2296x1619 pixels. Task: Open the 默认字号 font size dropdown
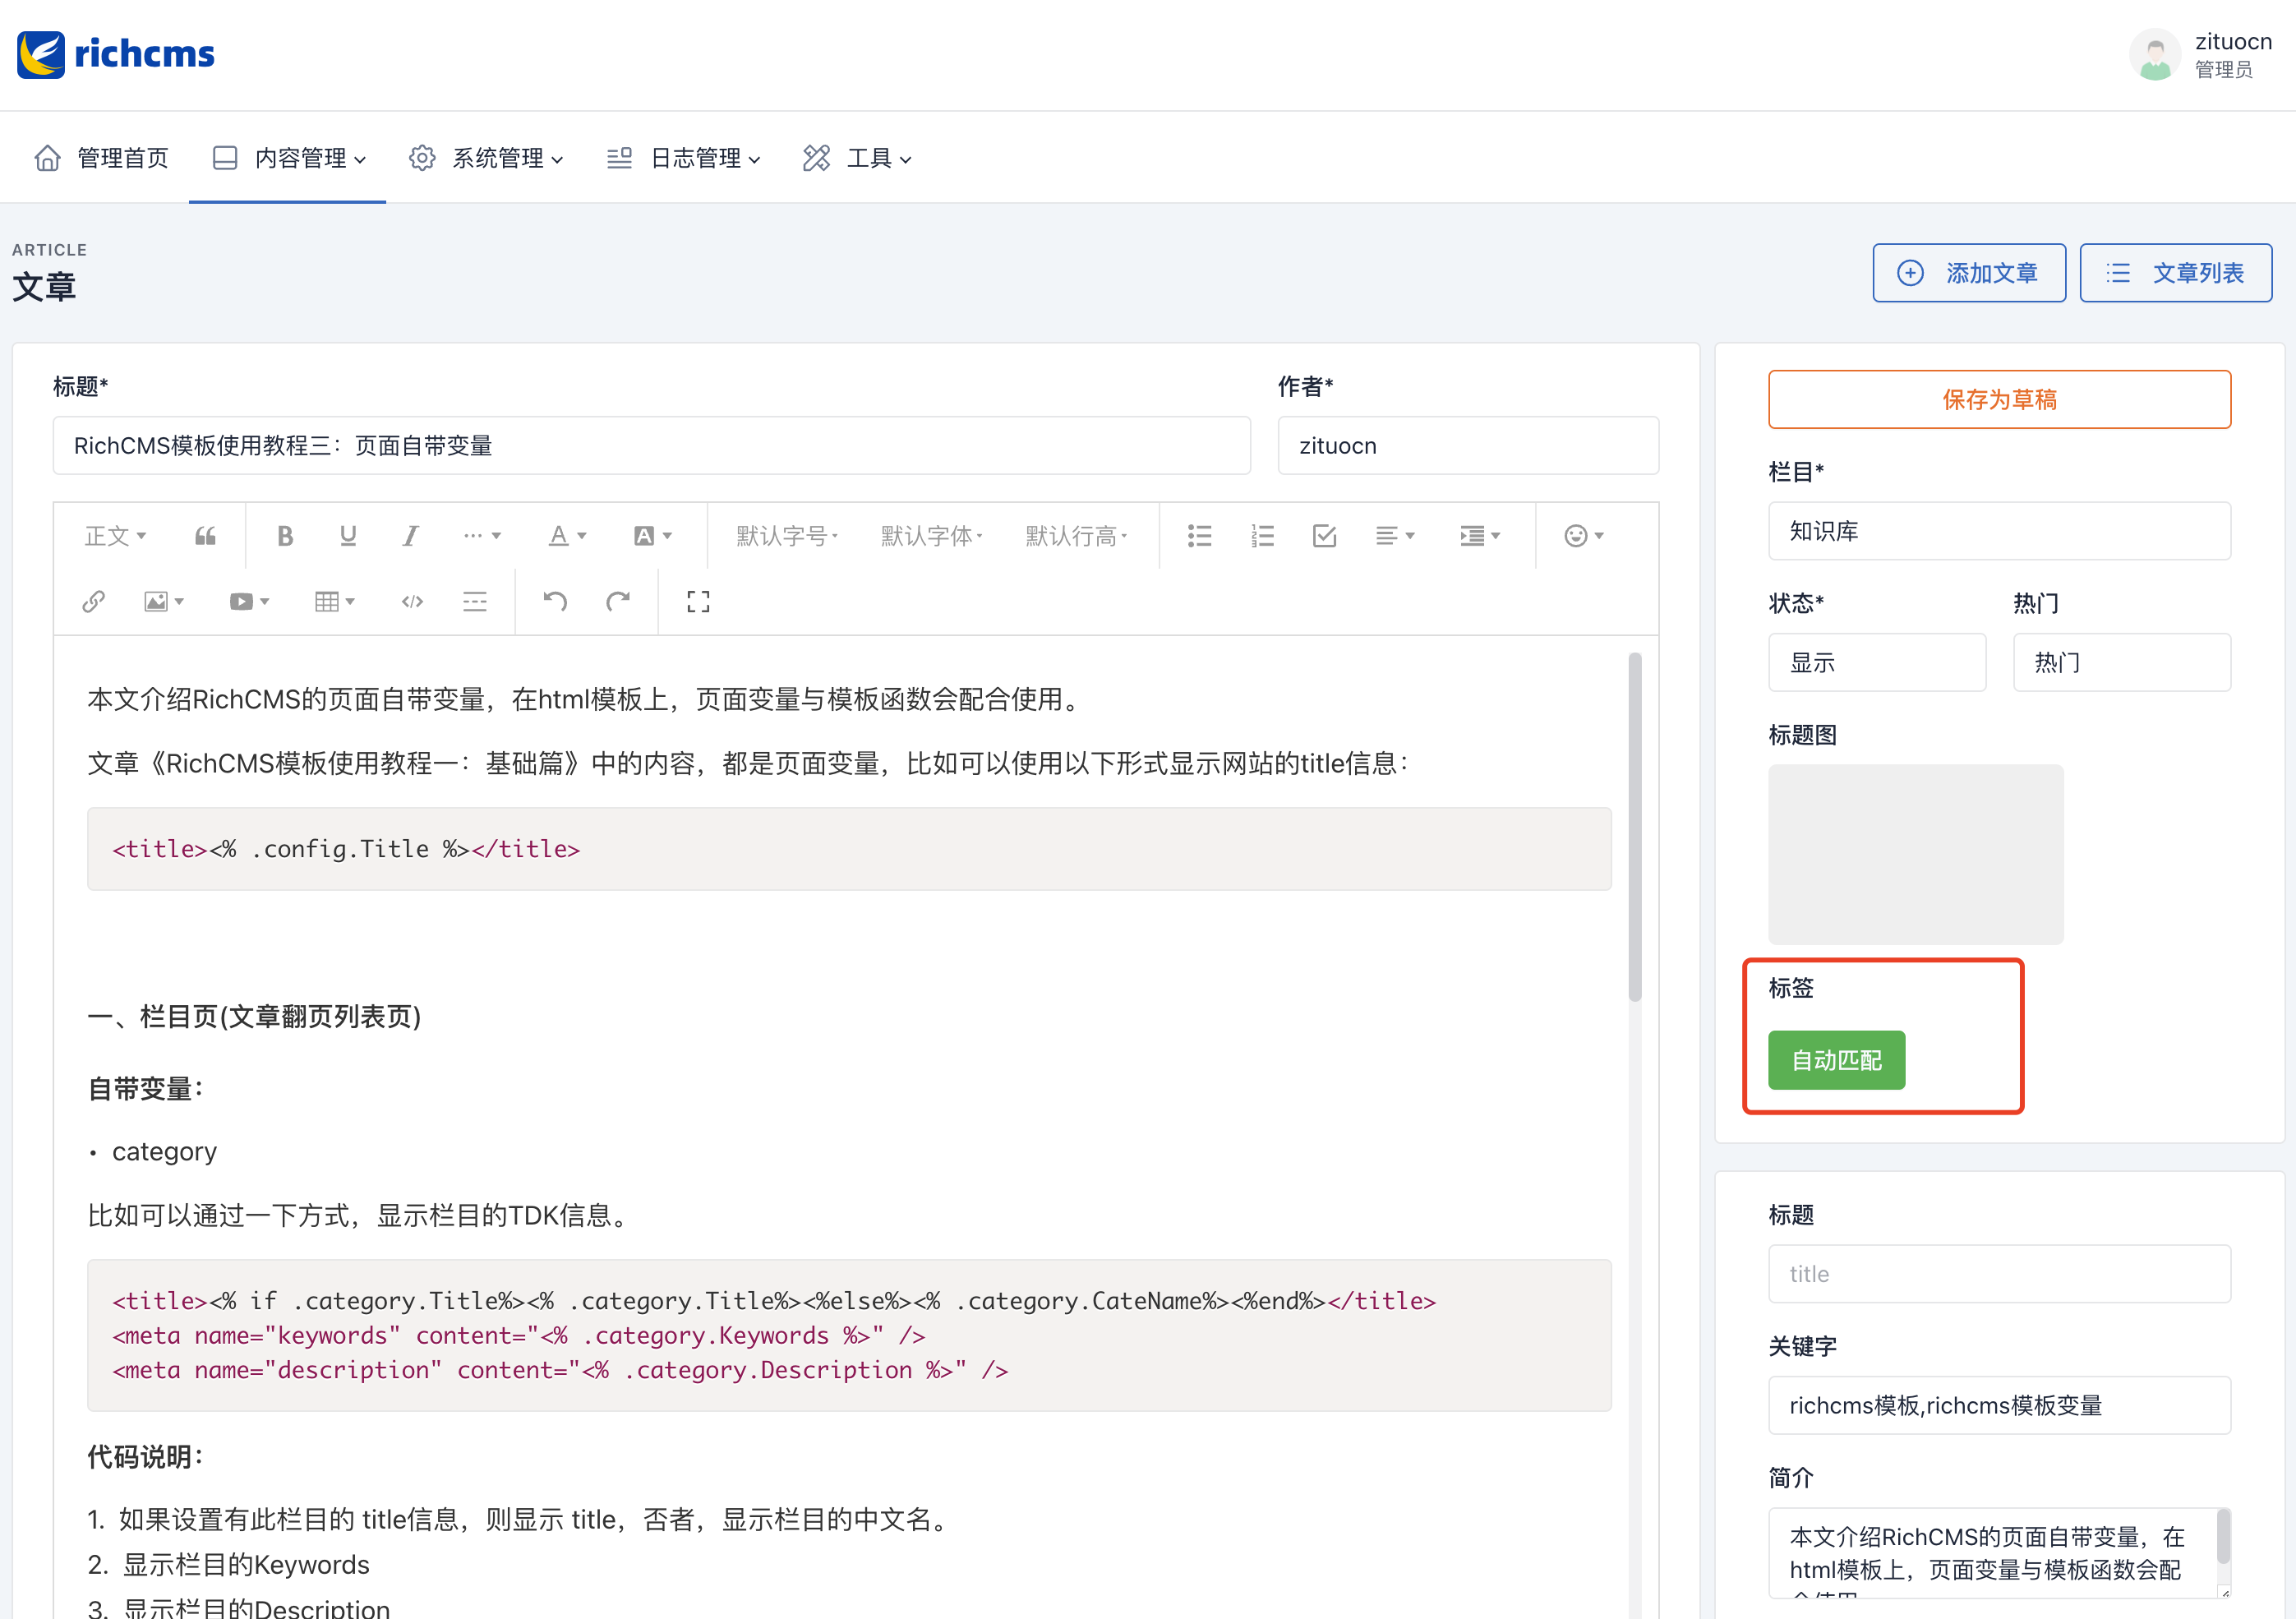tap(787, 536)
